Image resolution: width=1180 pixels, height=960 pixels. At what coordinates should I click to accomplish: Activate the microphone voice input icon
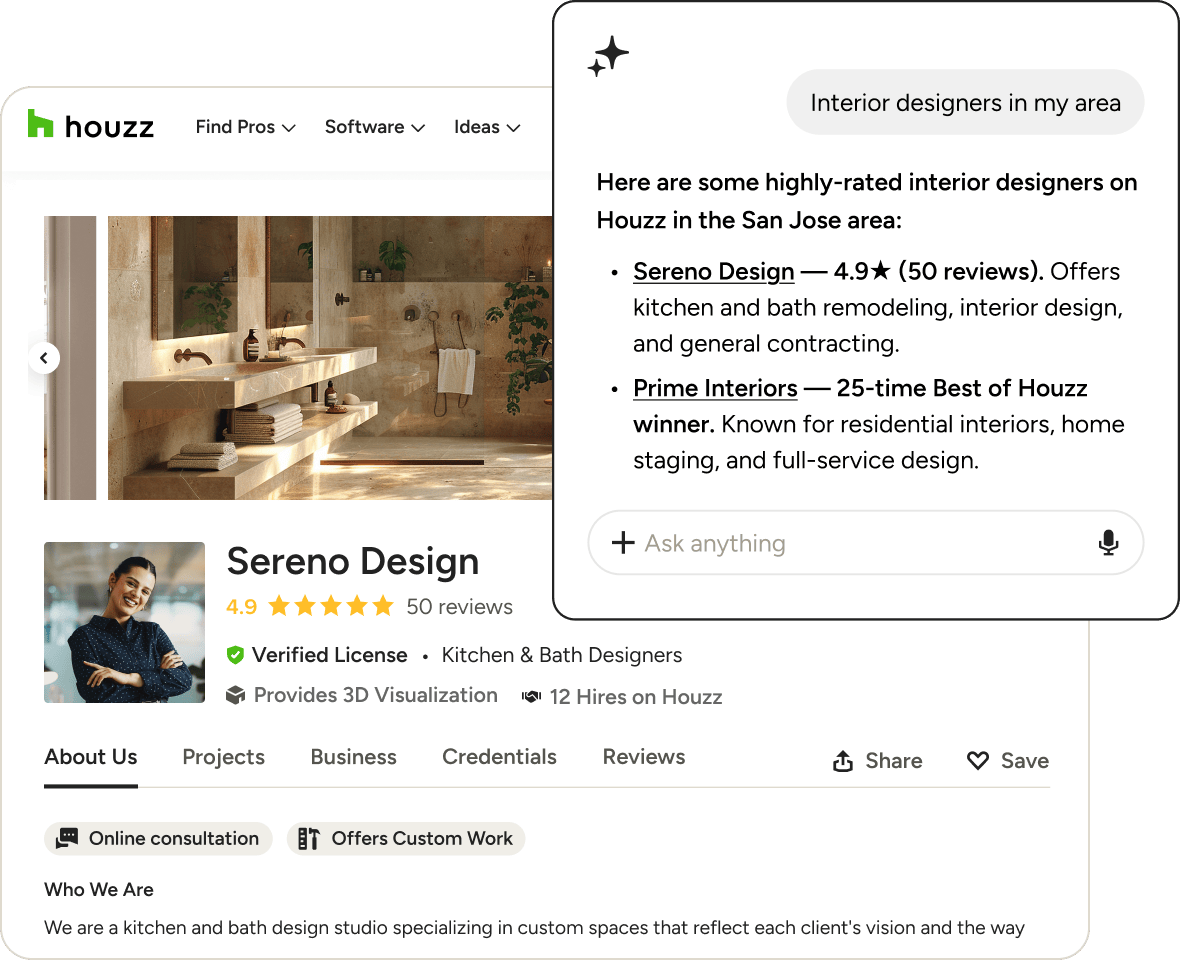click(1108, 542)
